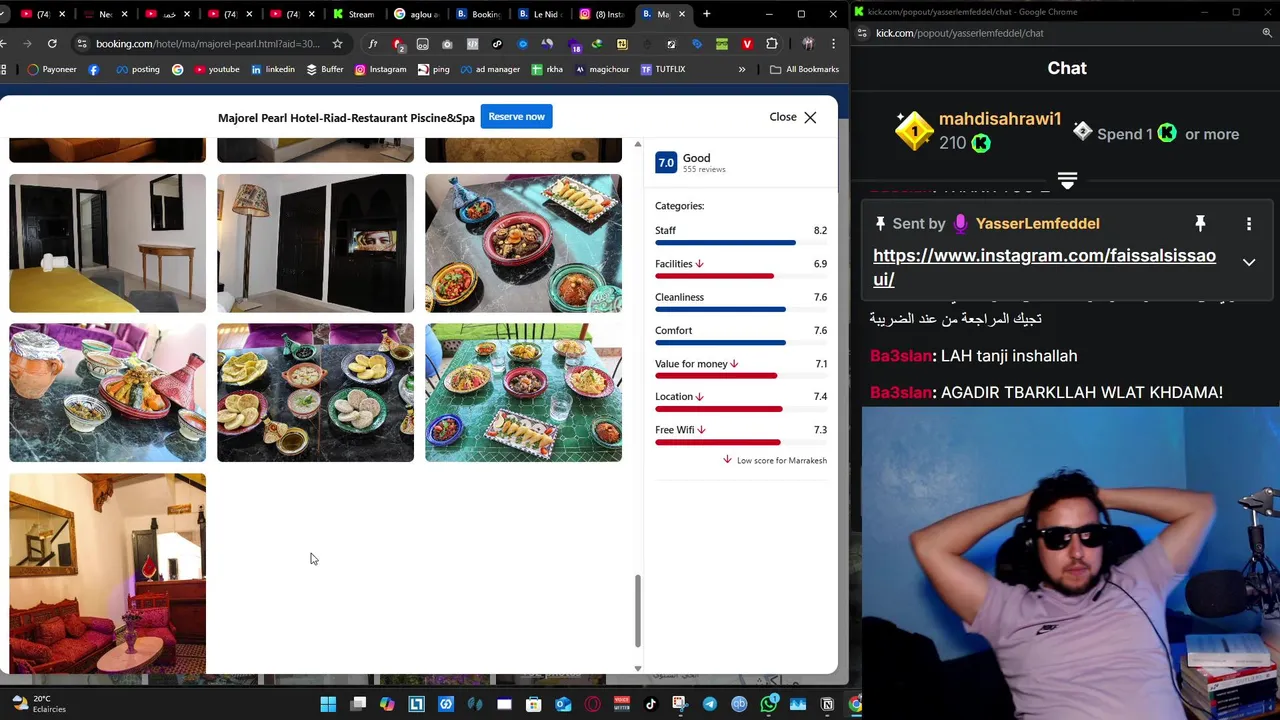The image size is (1280, 720).
Task: Open the salon with red sofa photo
Action: [x=107, y=573]
